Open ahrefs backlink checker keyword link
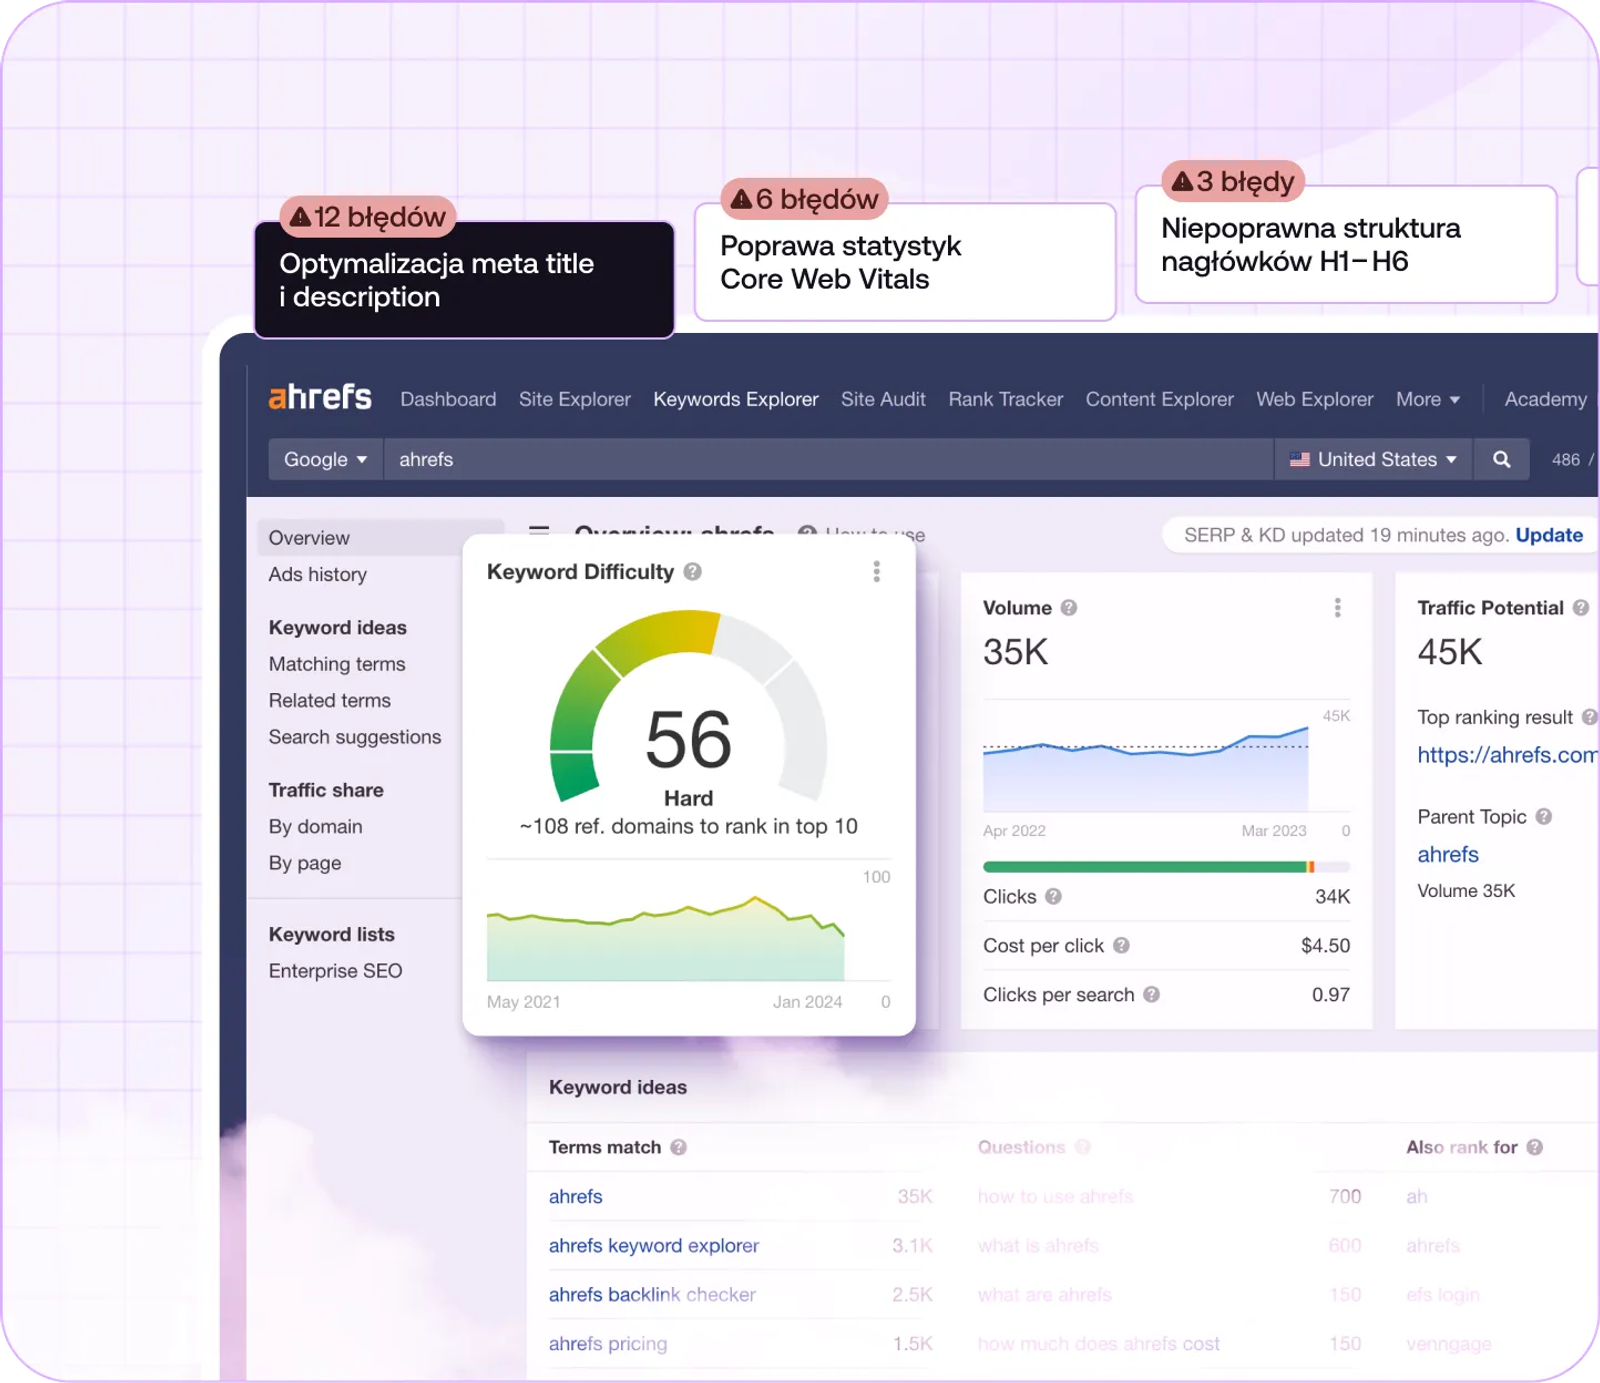1600x1383 pixels. tap(652, 1295)
